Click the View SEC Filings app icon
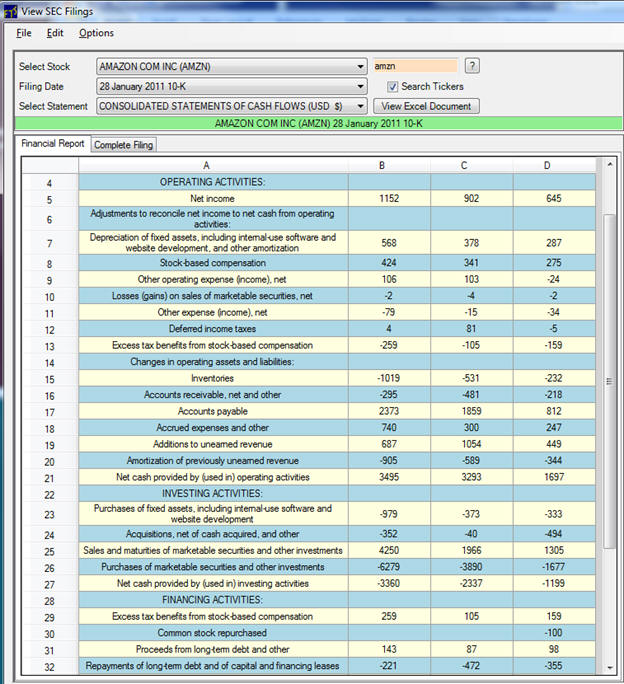The height and width of the screenshot is (684, 624). (10, 11)
